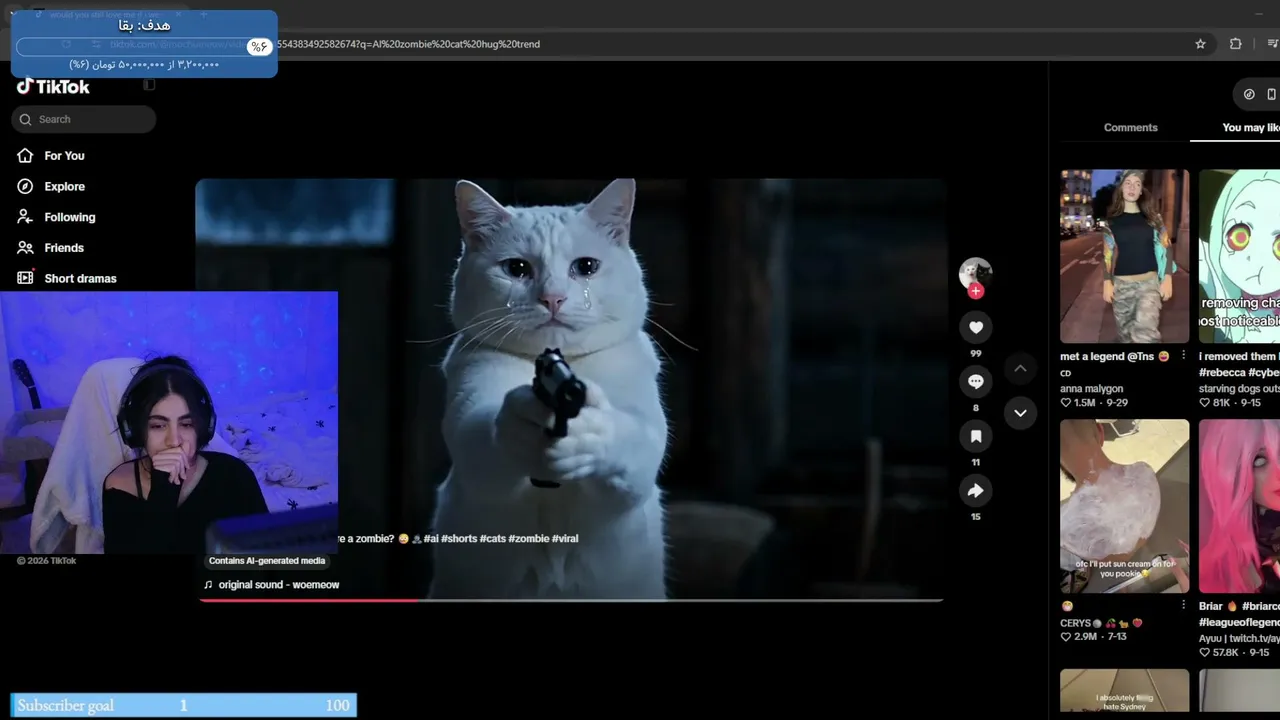1280x720 pixels.
Task: Click the © 2026 TikTok footer text
Action: (x=47, y=561)
